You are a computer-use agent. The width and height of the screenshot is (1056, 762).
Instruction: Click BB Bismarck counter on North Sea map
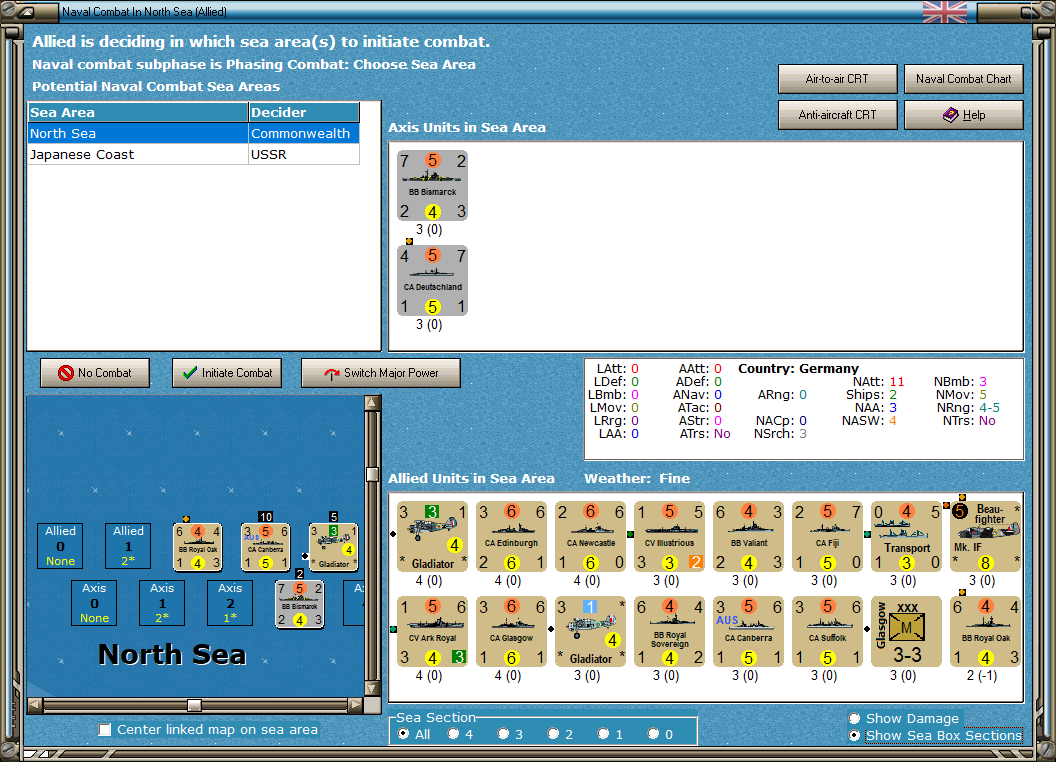300,604
